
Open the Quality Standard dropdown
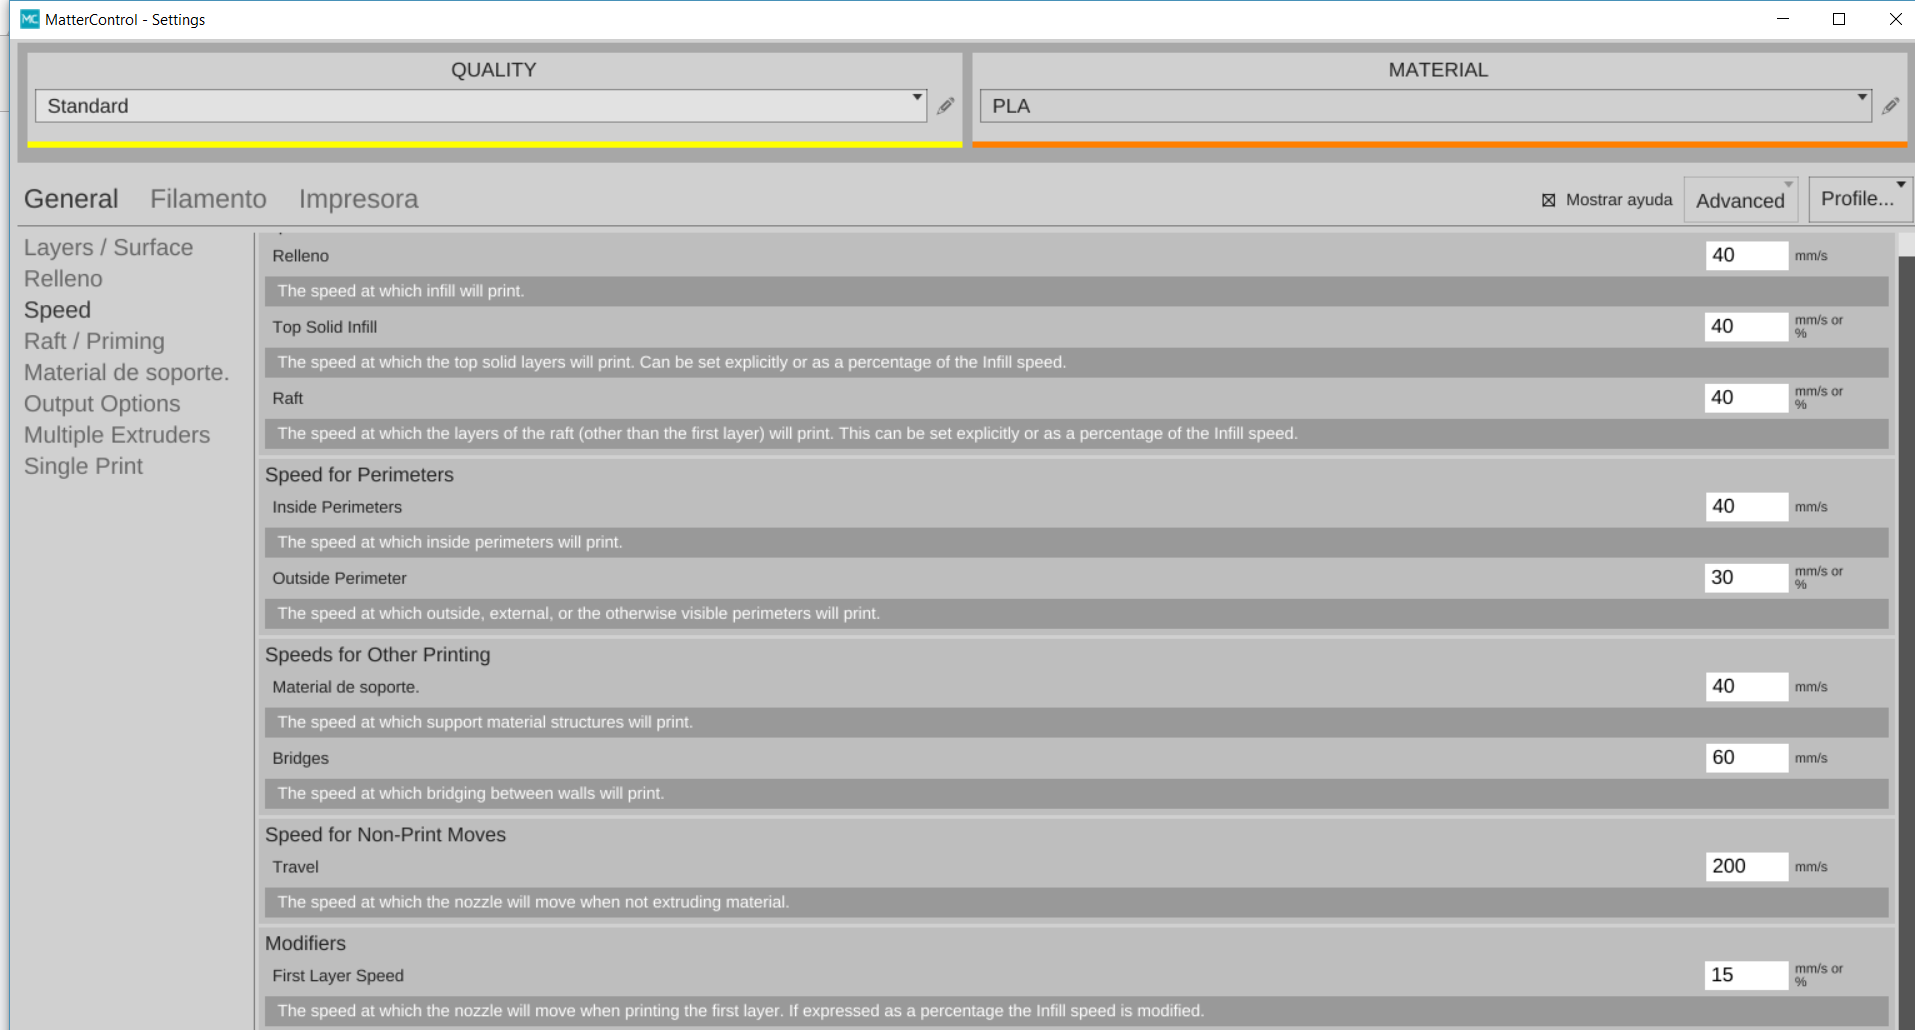click(x=480, y=106)
